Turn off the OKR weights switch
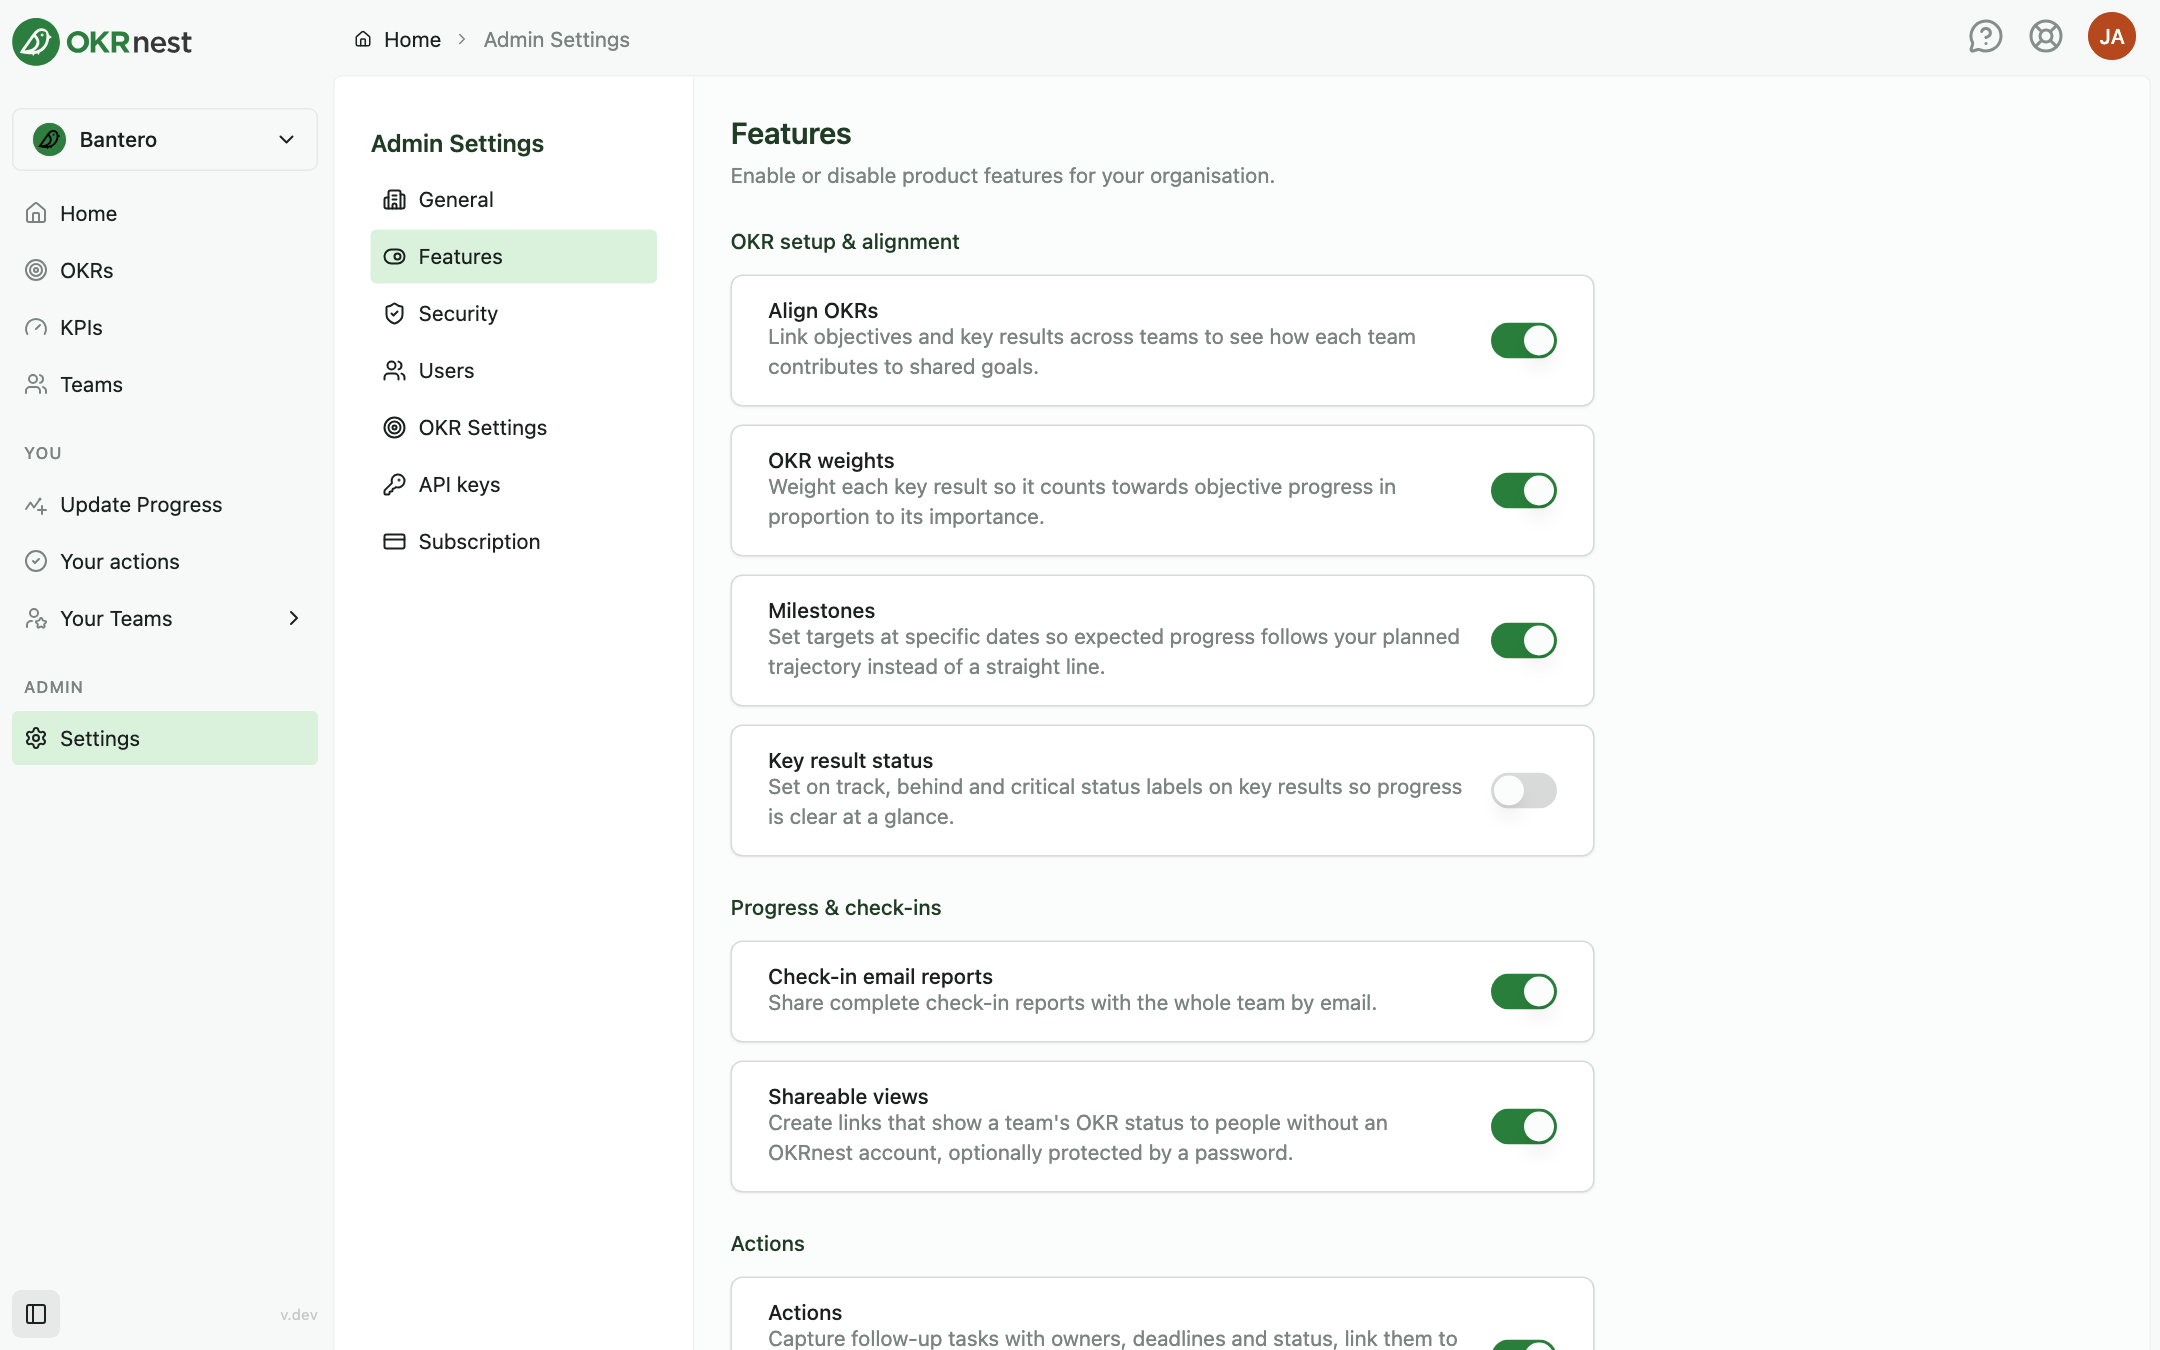The width and height of the screenshot is (2160, 1350). point(1523,490)
